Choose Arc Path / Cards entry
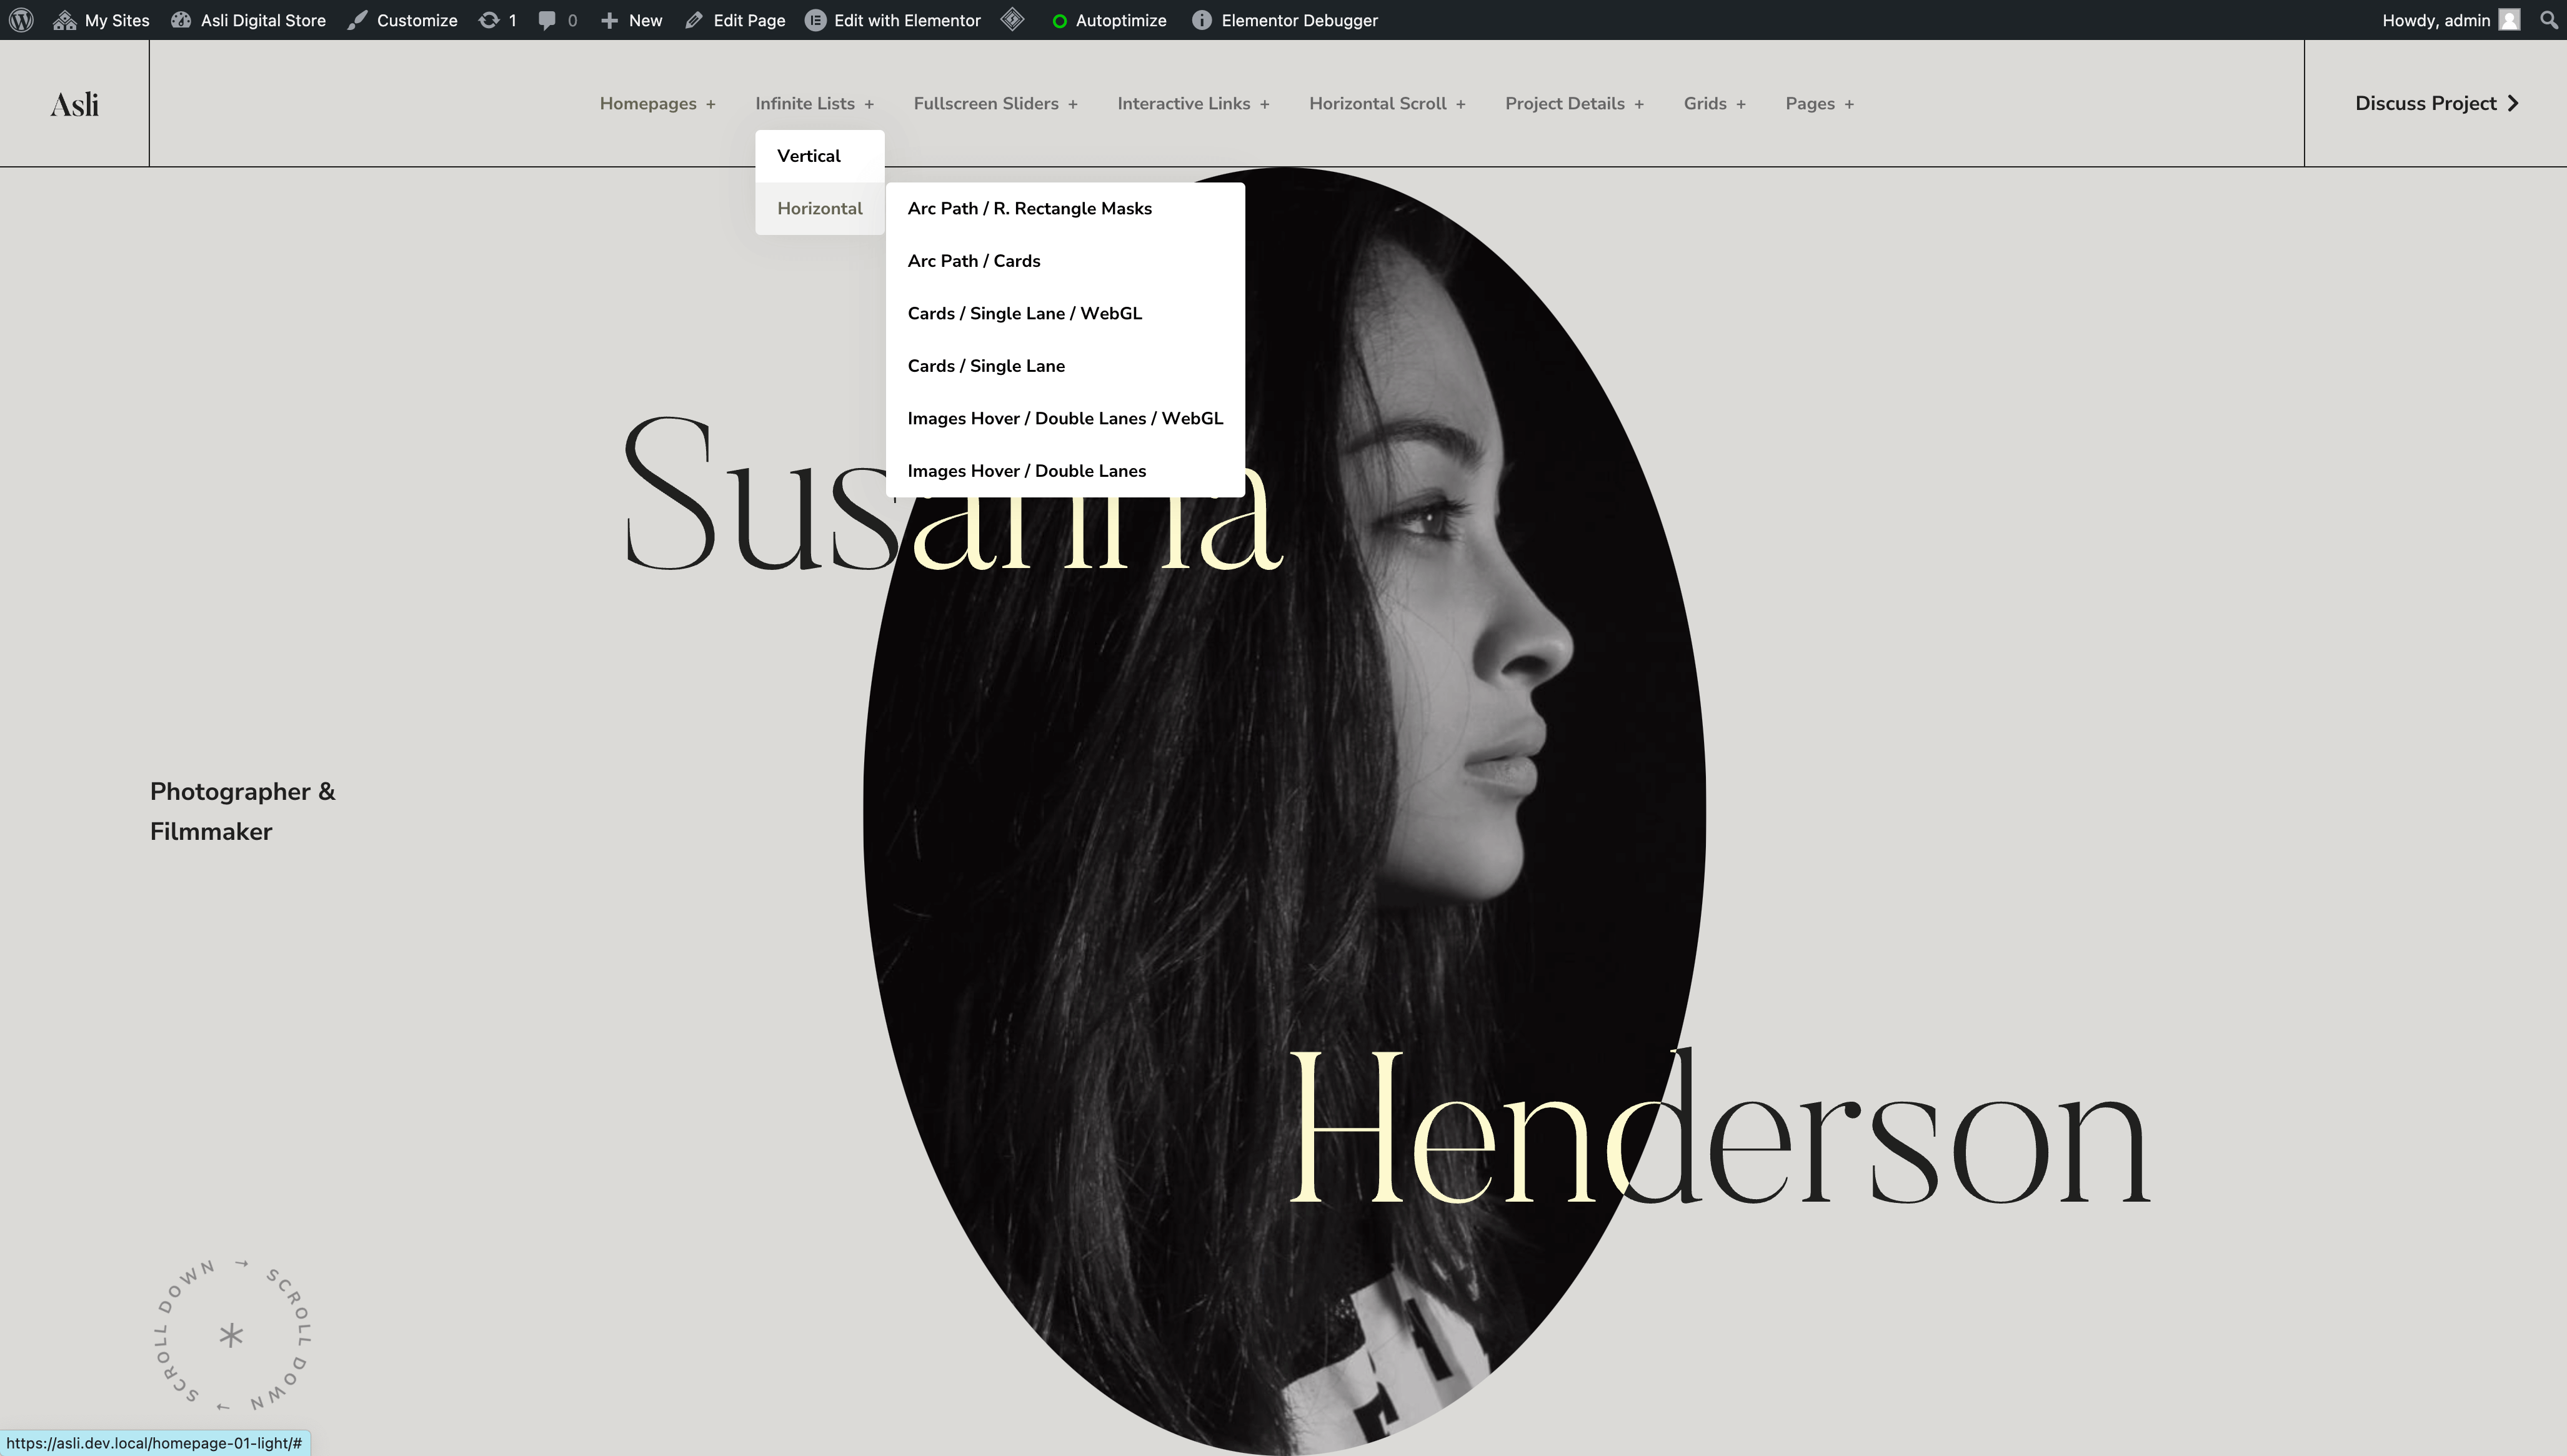 (x=973, y=261)
